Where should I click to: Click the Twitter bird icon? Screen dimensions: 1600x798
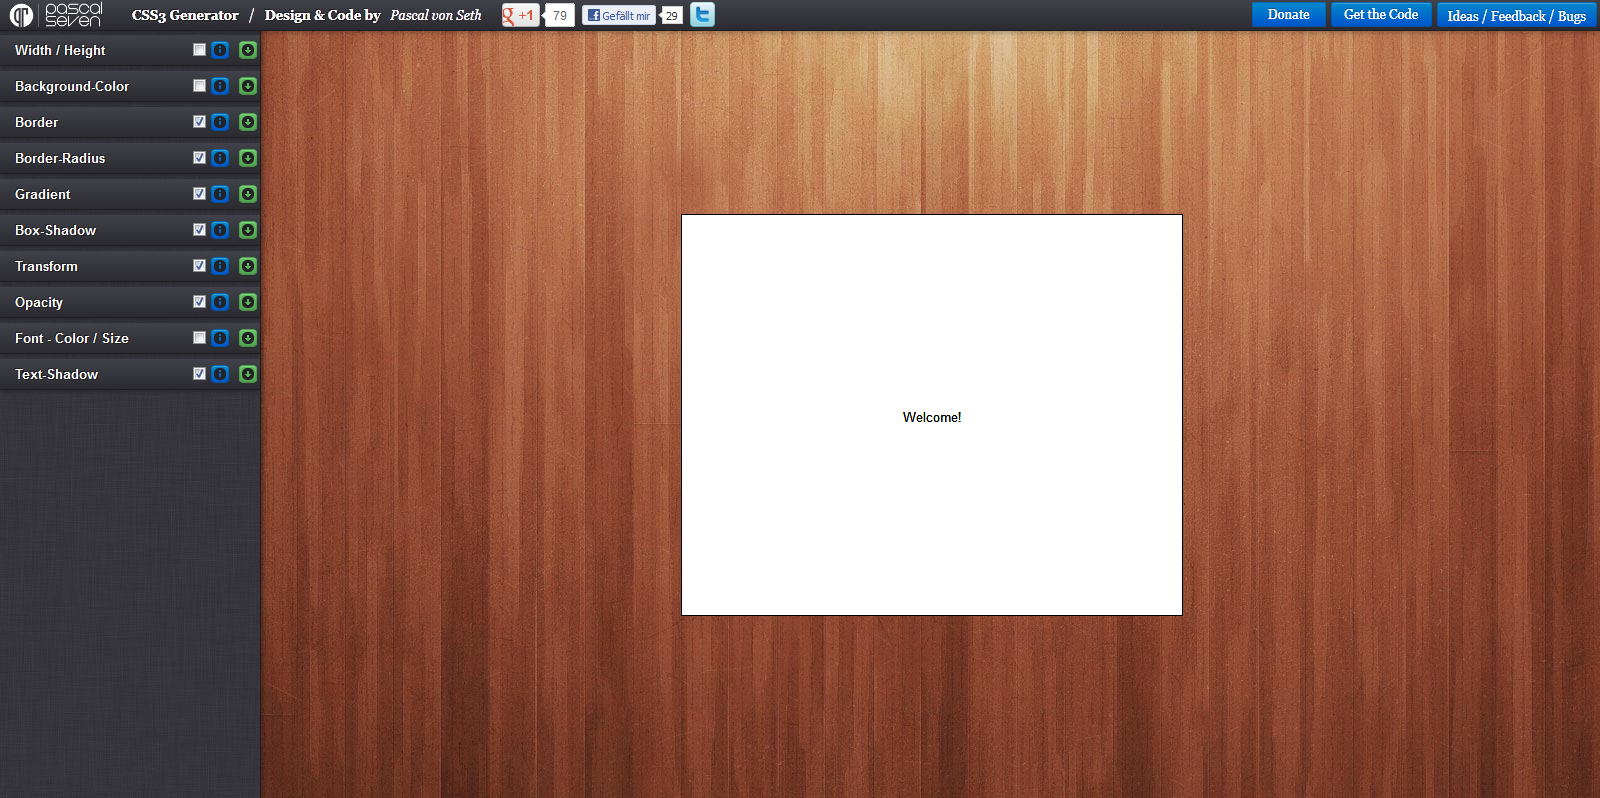pyautogui.click(x=702, y=15)
